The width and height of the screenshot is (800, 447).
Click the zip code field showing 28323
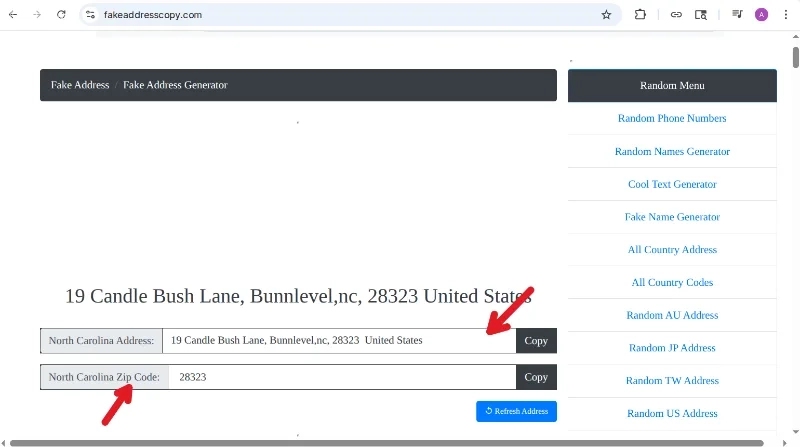coord(342,377)
